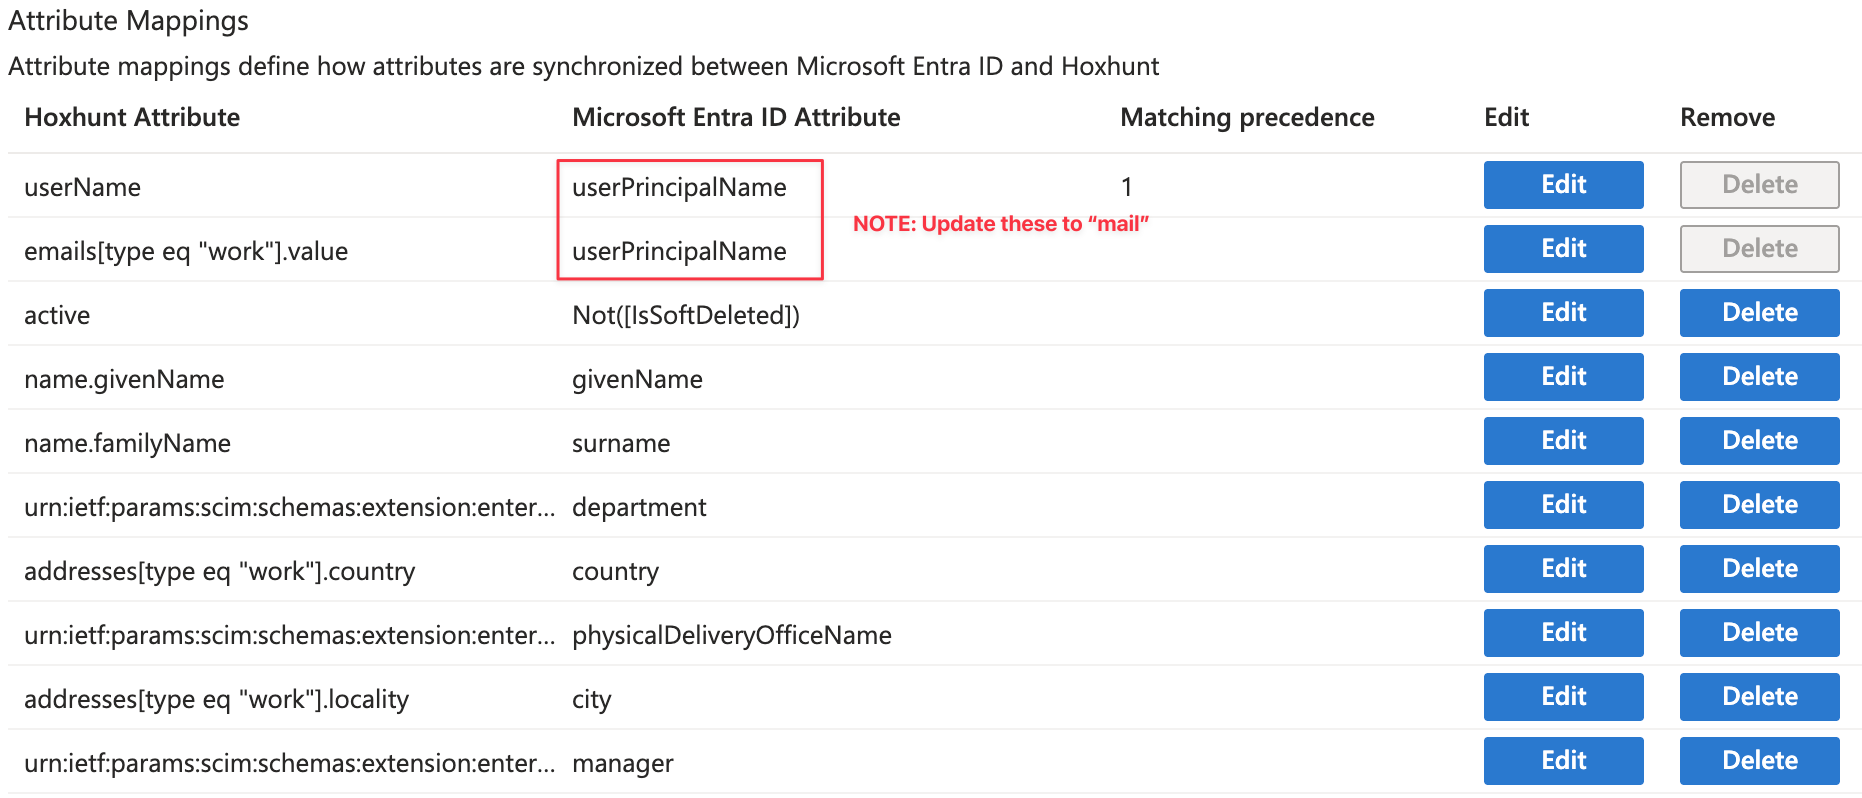Viewport: 1862px width, 798px height.
Task: Edit the name.familyName mapping
Action: [1563, 441]
